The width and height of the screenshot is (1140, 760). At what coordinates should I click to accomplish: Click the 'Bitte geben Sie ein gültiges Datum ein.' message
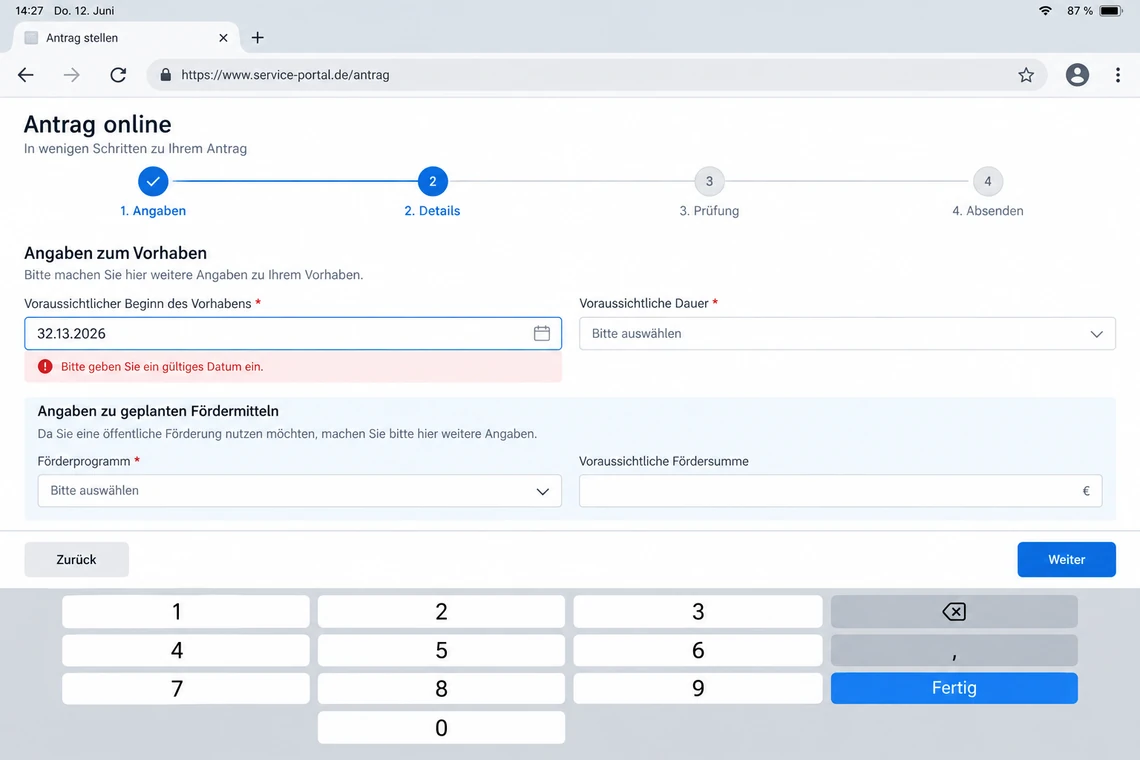[162, 367]
